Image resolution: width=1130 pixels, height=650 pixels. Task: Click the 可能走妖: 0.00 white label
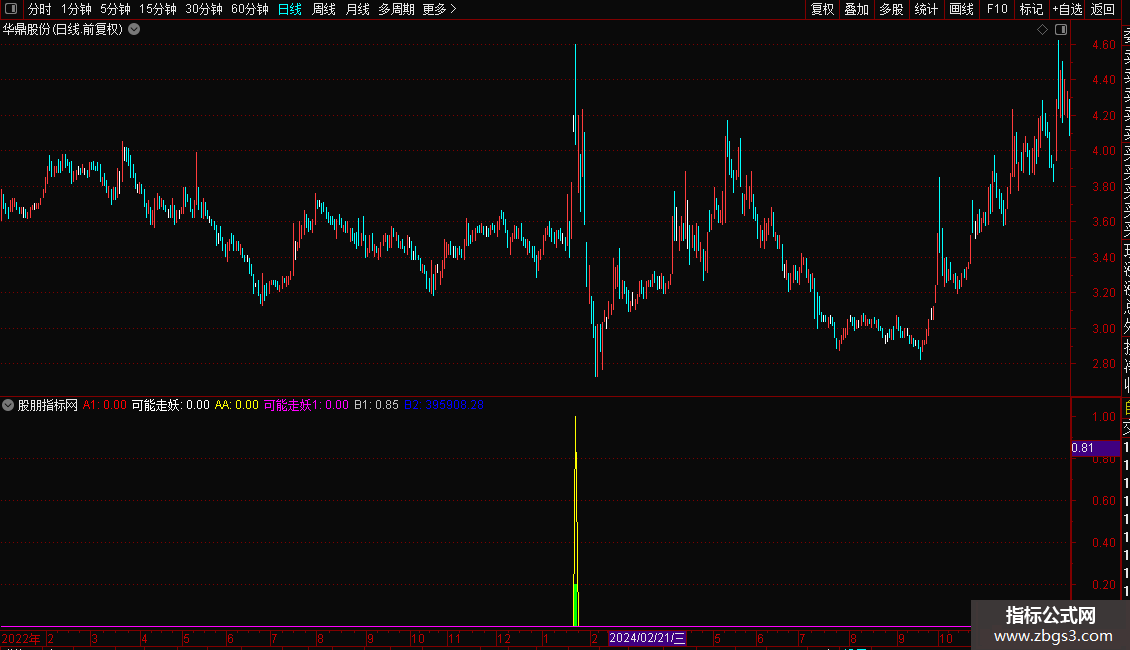170,405
